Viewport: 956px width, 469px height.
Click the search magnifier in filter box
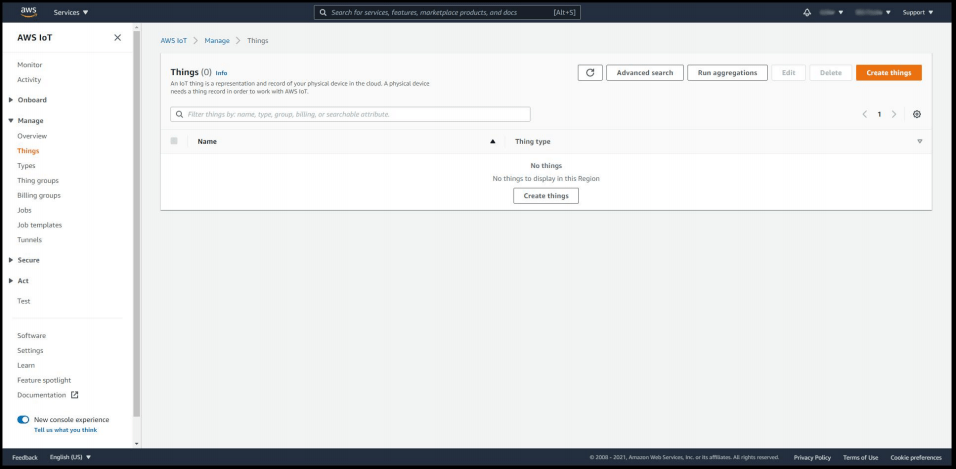(x=180, y=114)
